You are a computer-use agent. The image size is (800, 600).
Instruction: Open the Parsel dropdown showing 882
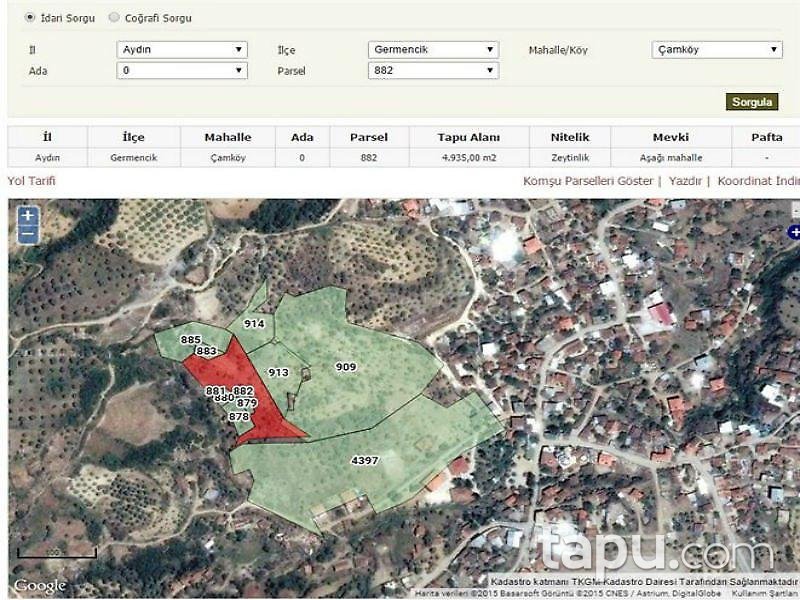click(433, 70)
